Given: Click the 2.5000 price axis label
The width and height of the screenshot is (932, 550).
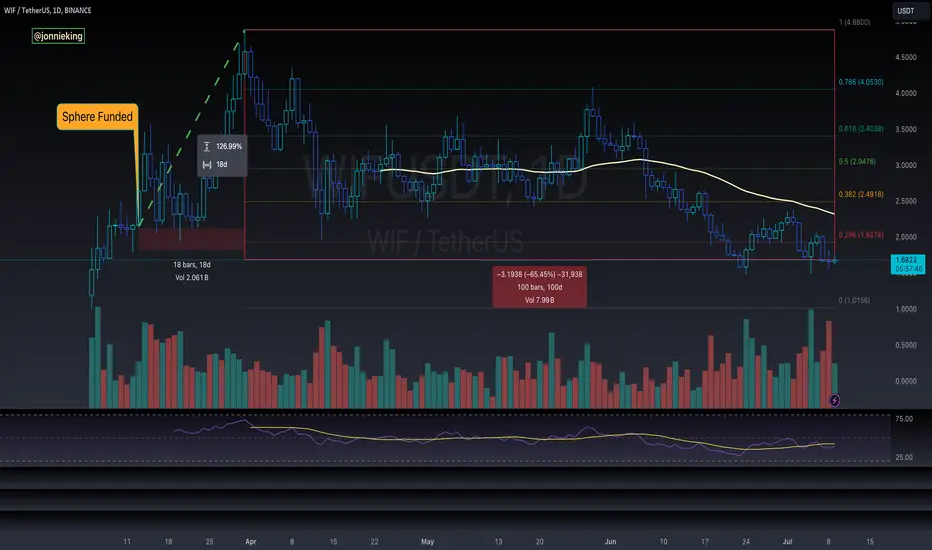Looking at the screenshot, I should [906, 201].
